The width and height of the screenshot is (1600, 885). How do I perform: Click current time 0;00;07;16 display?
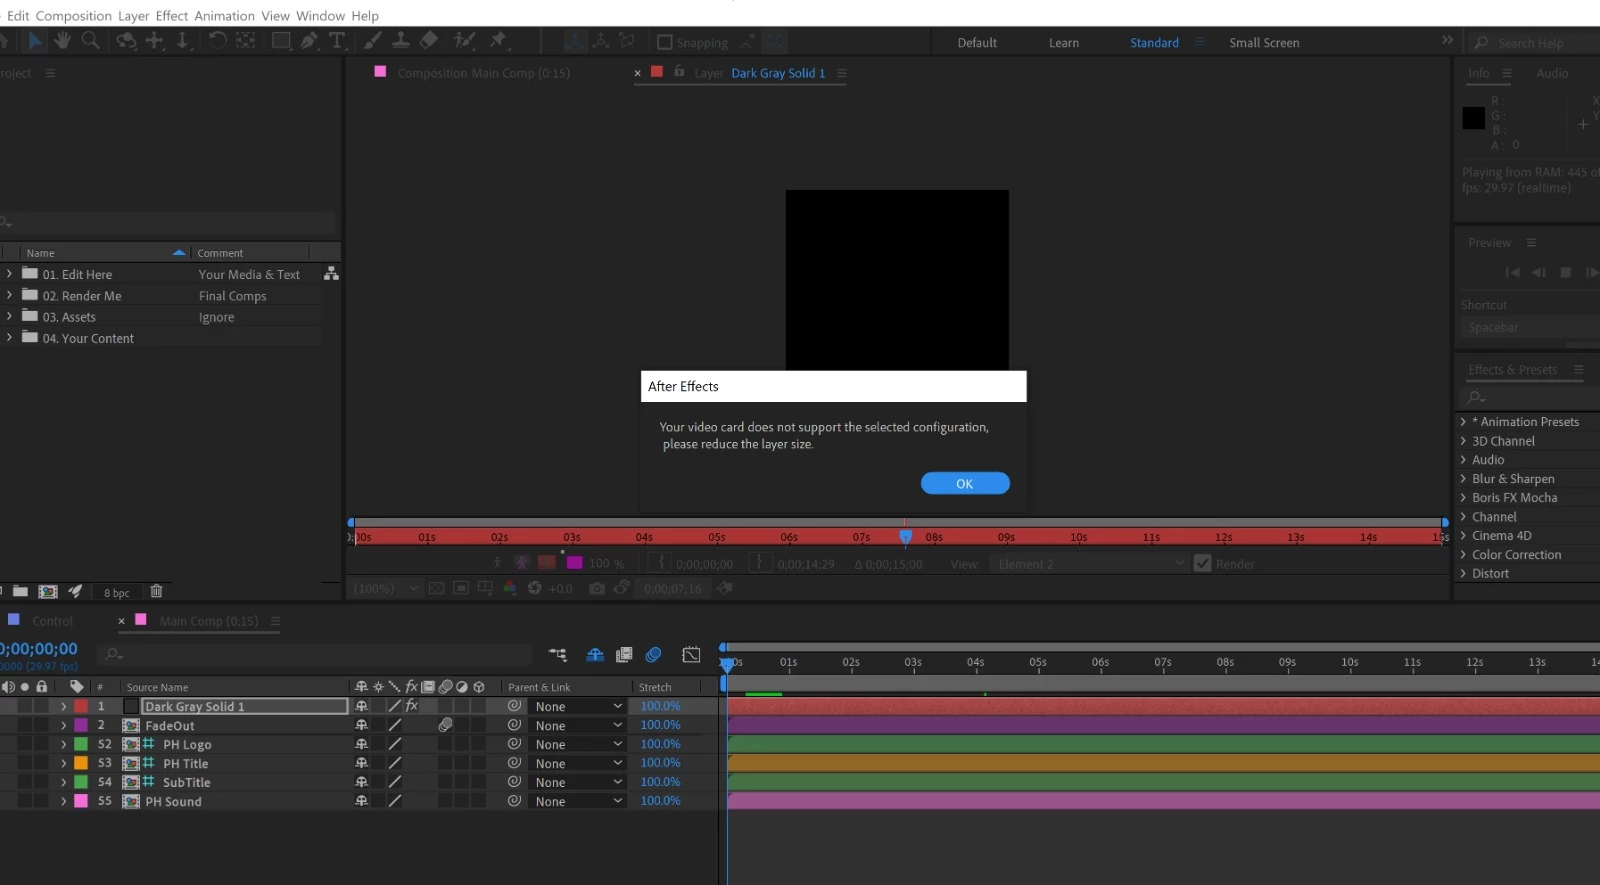pos(673,588)
